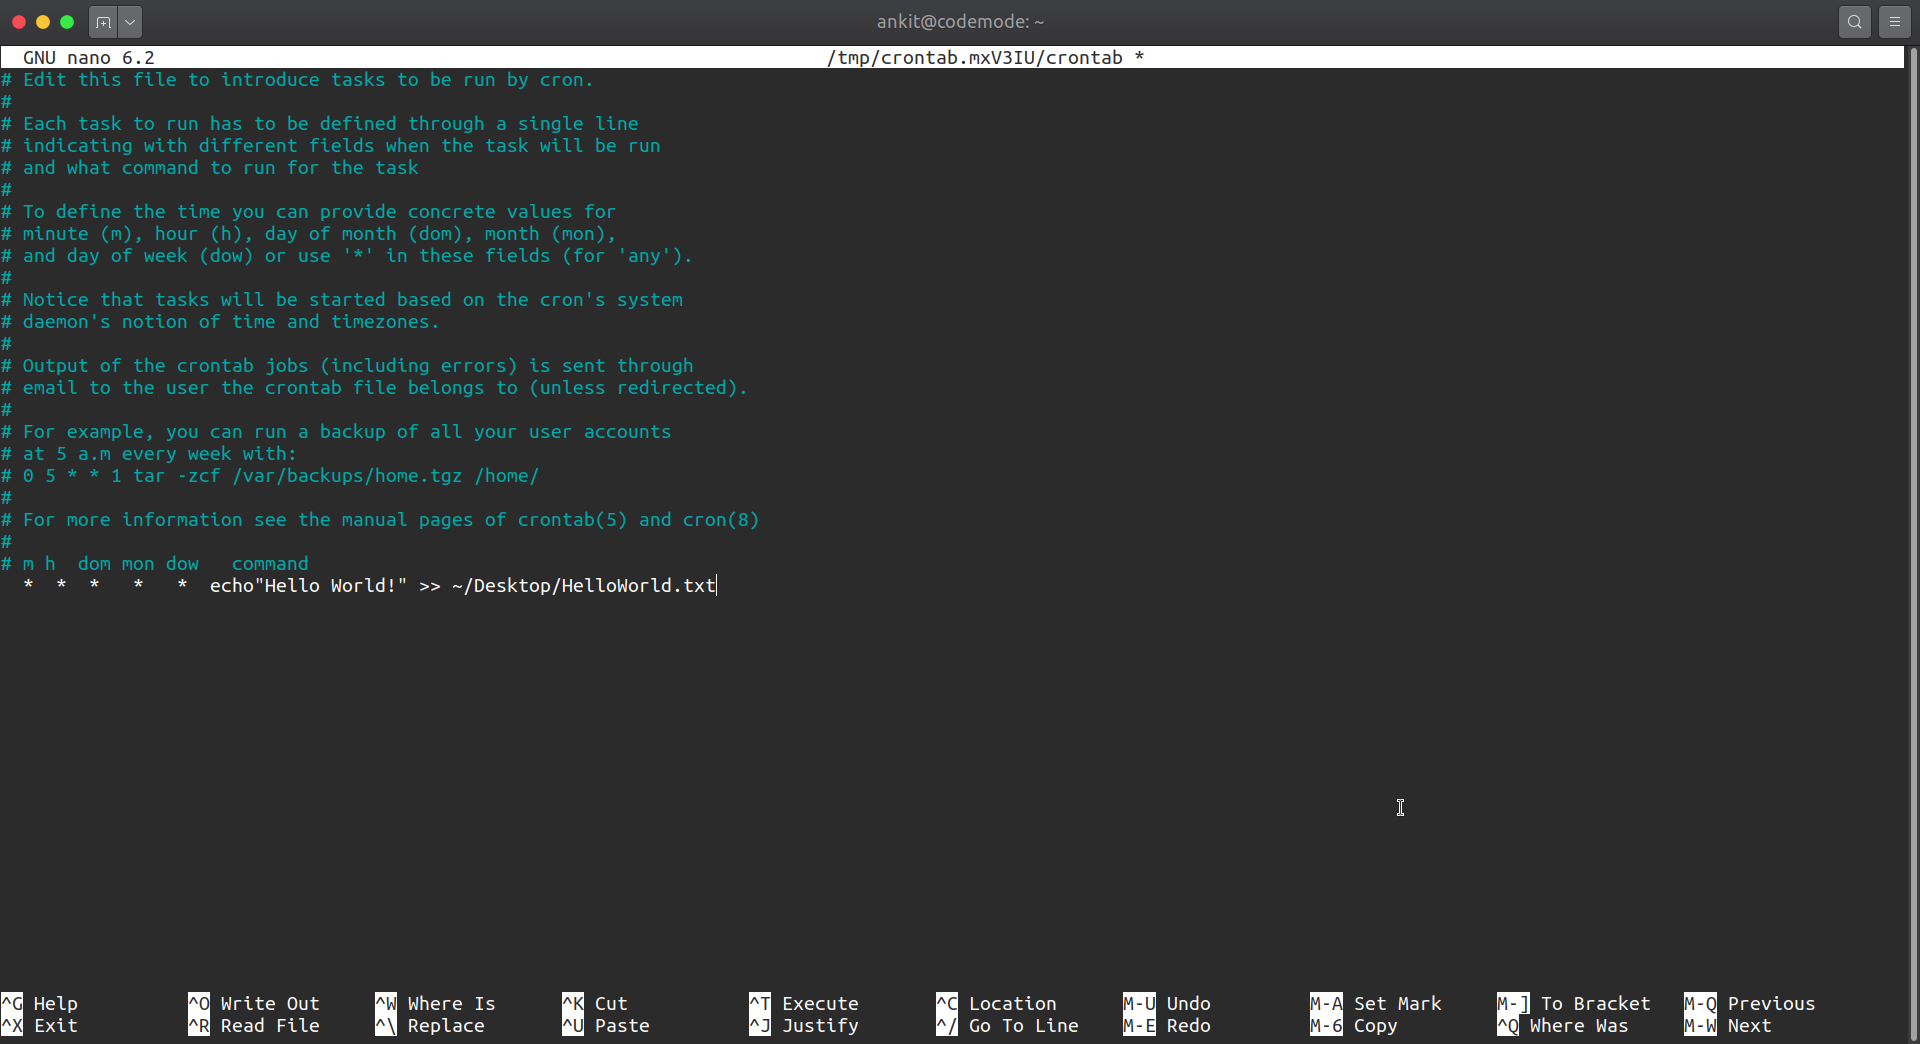Click the new terminal tab icon

click(x=103, y=22)
